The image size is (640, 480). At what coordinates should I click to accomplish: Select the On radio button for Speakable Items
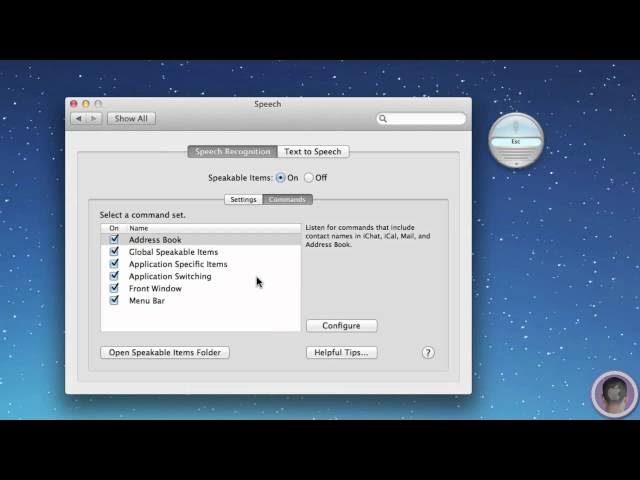click(280, 178)
